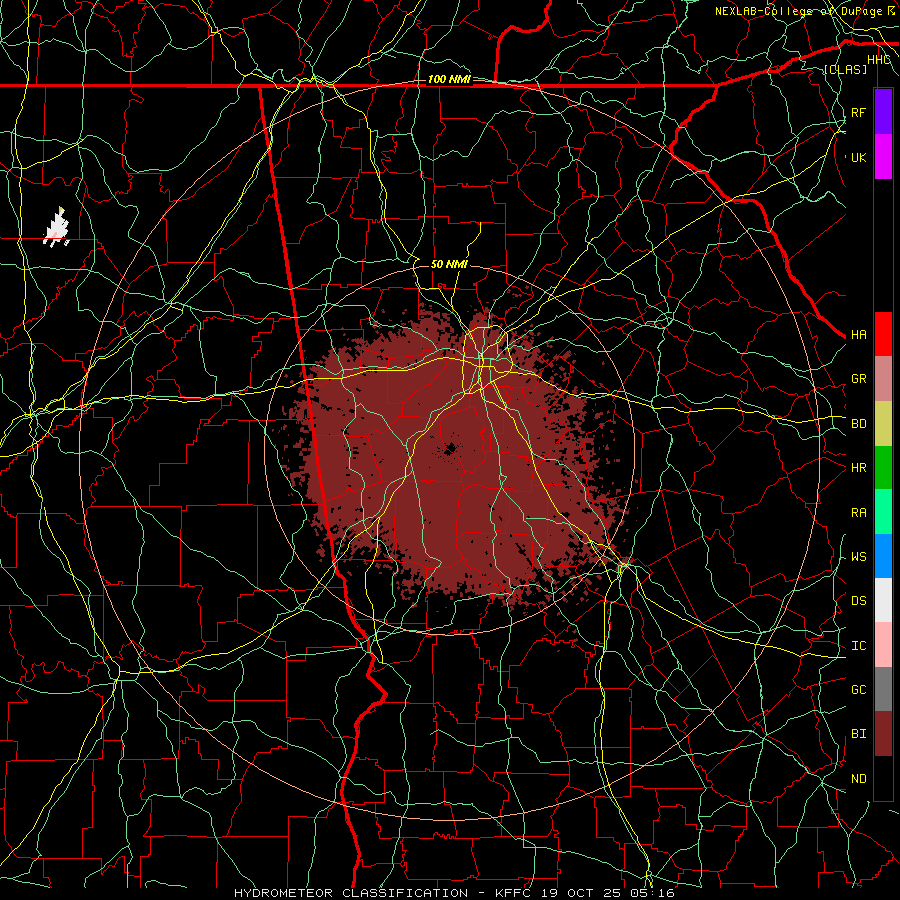This screenshot has width=900, height=900.
Task: Click the 100 NMI range ring label
Action: coord(449,79)
